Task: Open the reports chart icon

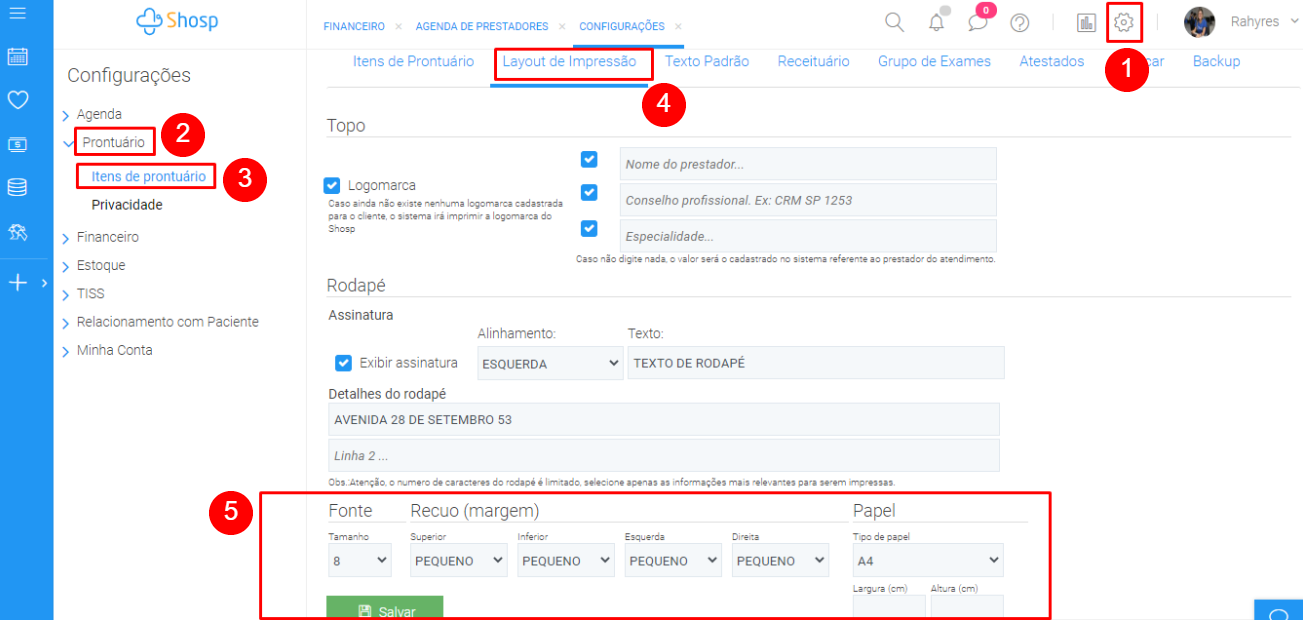Action: 1086,22
